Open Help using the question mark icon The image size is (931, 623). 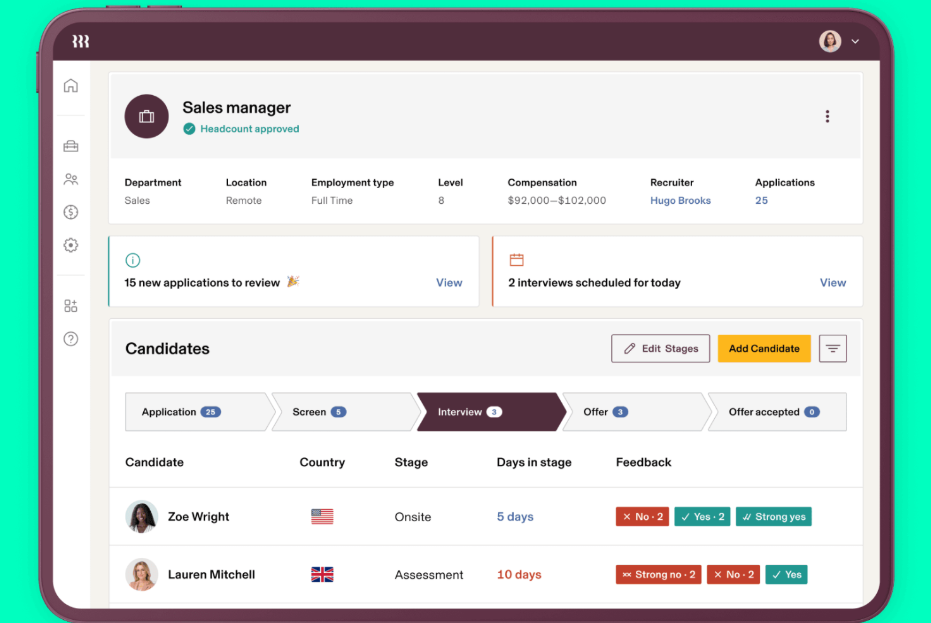click(x=70, y=339)
